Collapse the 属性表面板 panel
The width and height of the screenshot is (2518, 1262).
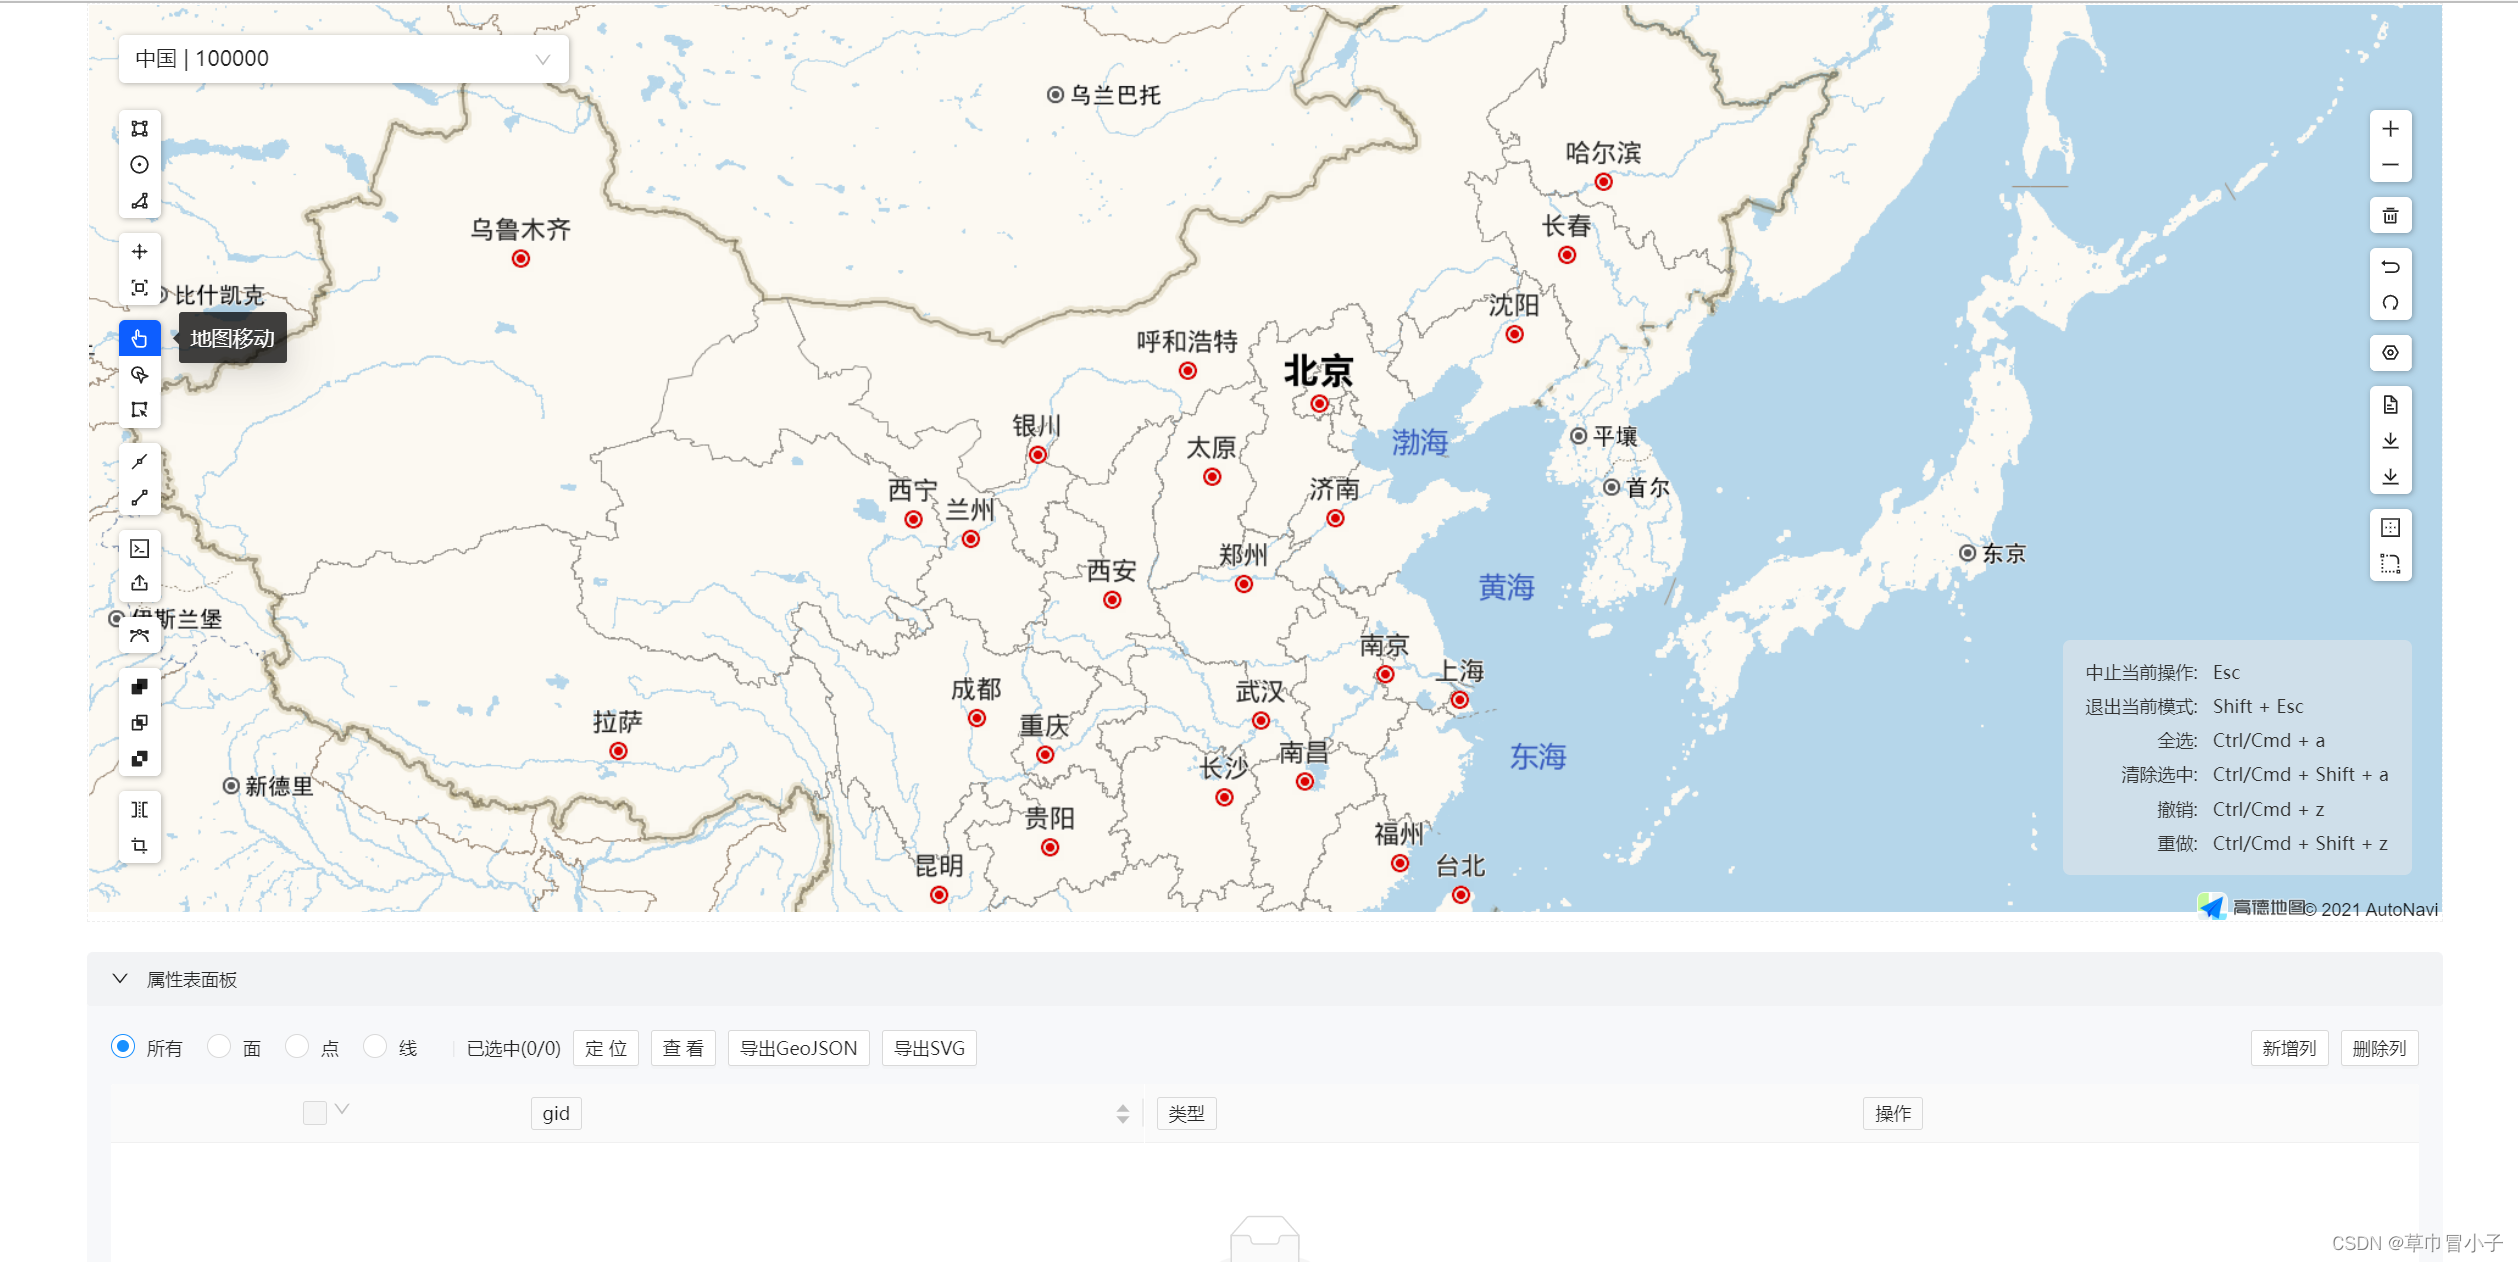pyautogui.click(x=120, y=978)
